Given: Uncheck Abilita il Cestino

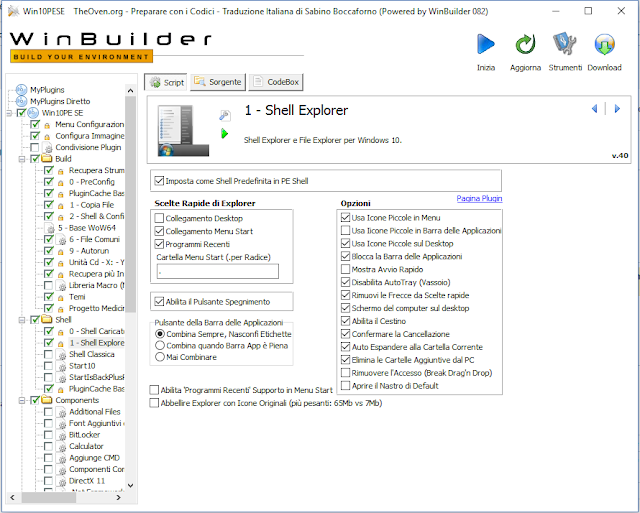Looking at the screenshot, I should coord(345,321).
